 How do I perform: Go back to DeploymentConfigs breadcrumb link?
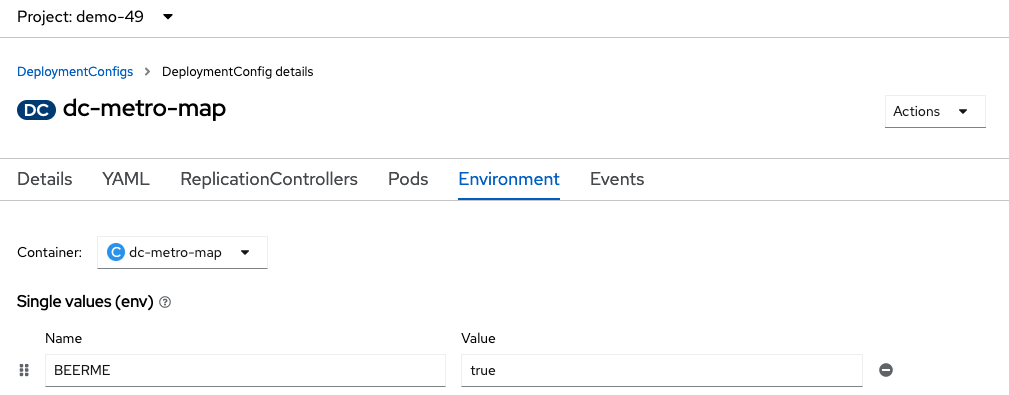75,72
